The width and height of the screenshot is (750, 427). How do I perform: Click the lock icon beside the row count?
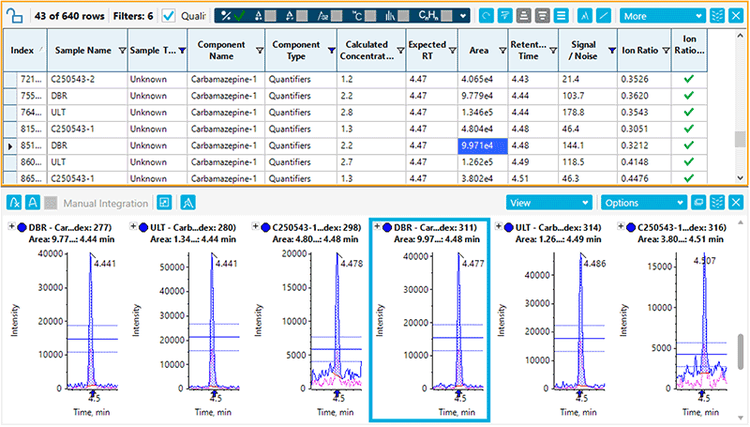(15, 16)
